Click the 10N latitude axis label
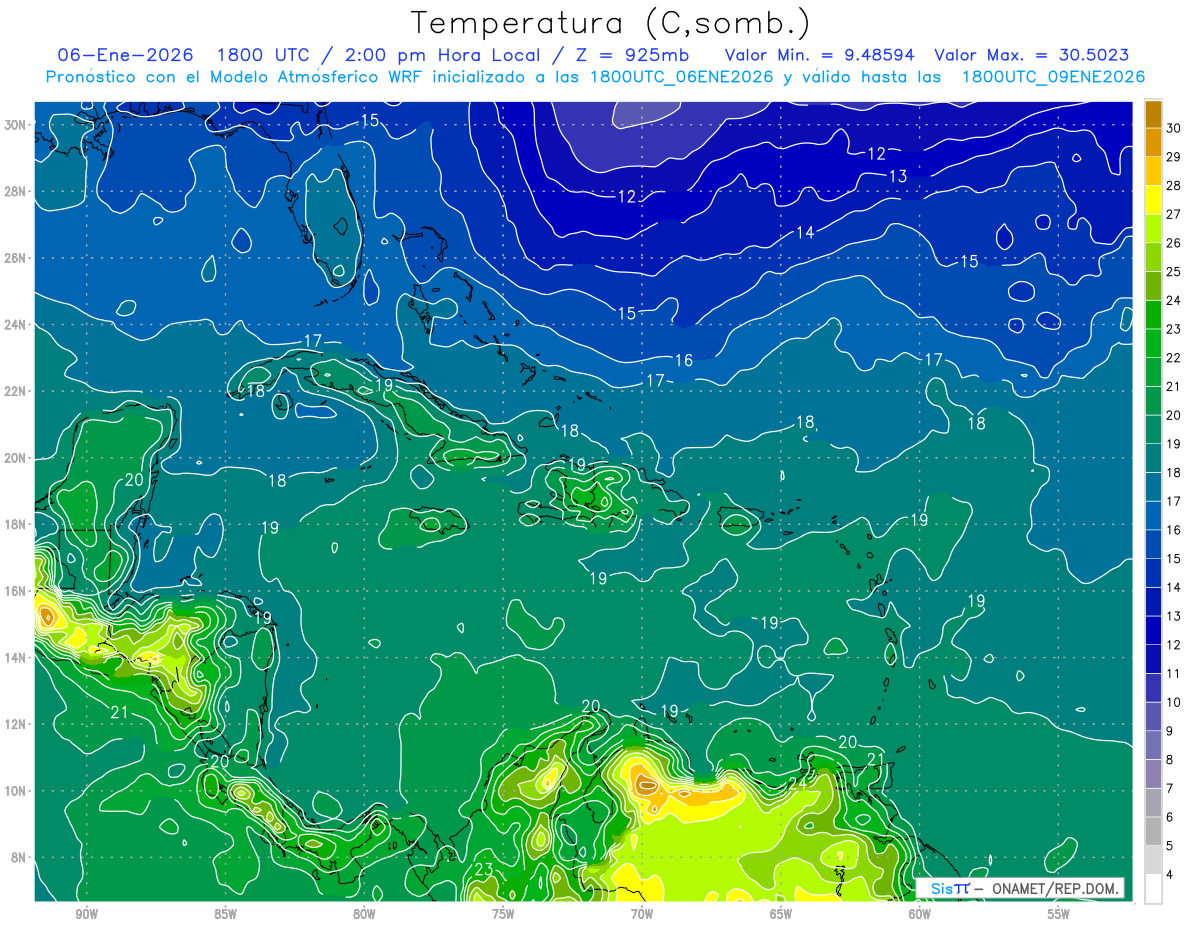 [x=16, y=790]
